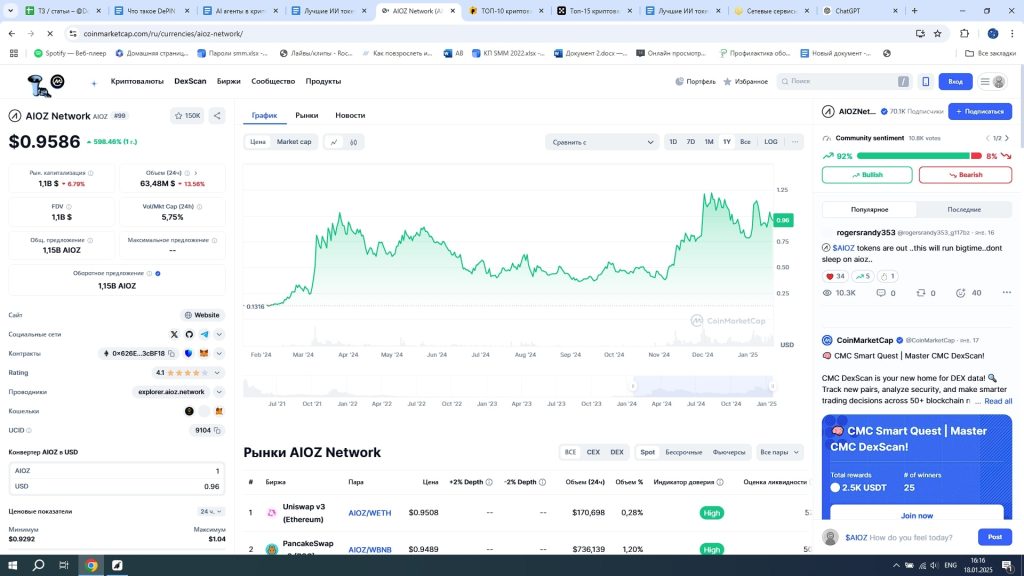Open the X (Twitter) social link icon
This screenshot has height=576, width=1024.
click(x=174, y=334)
